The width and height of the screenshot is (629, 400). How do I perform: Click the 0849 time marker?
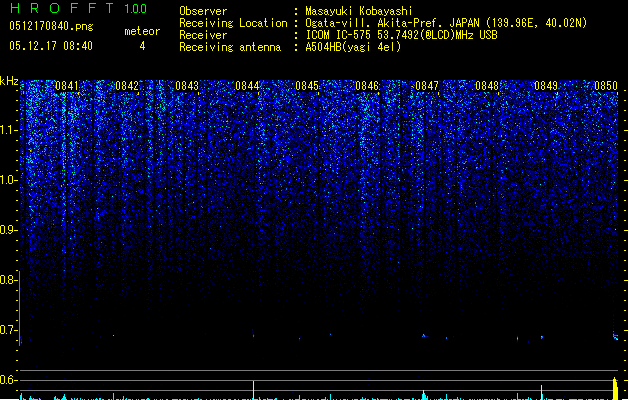pos(546,86)
